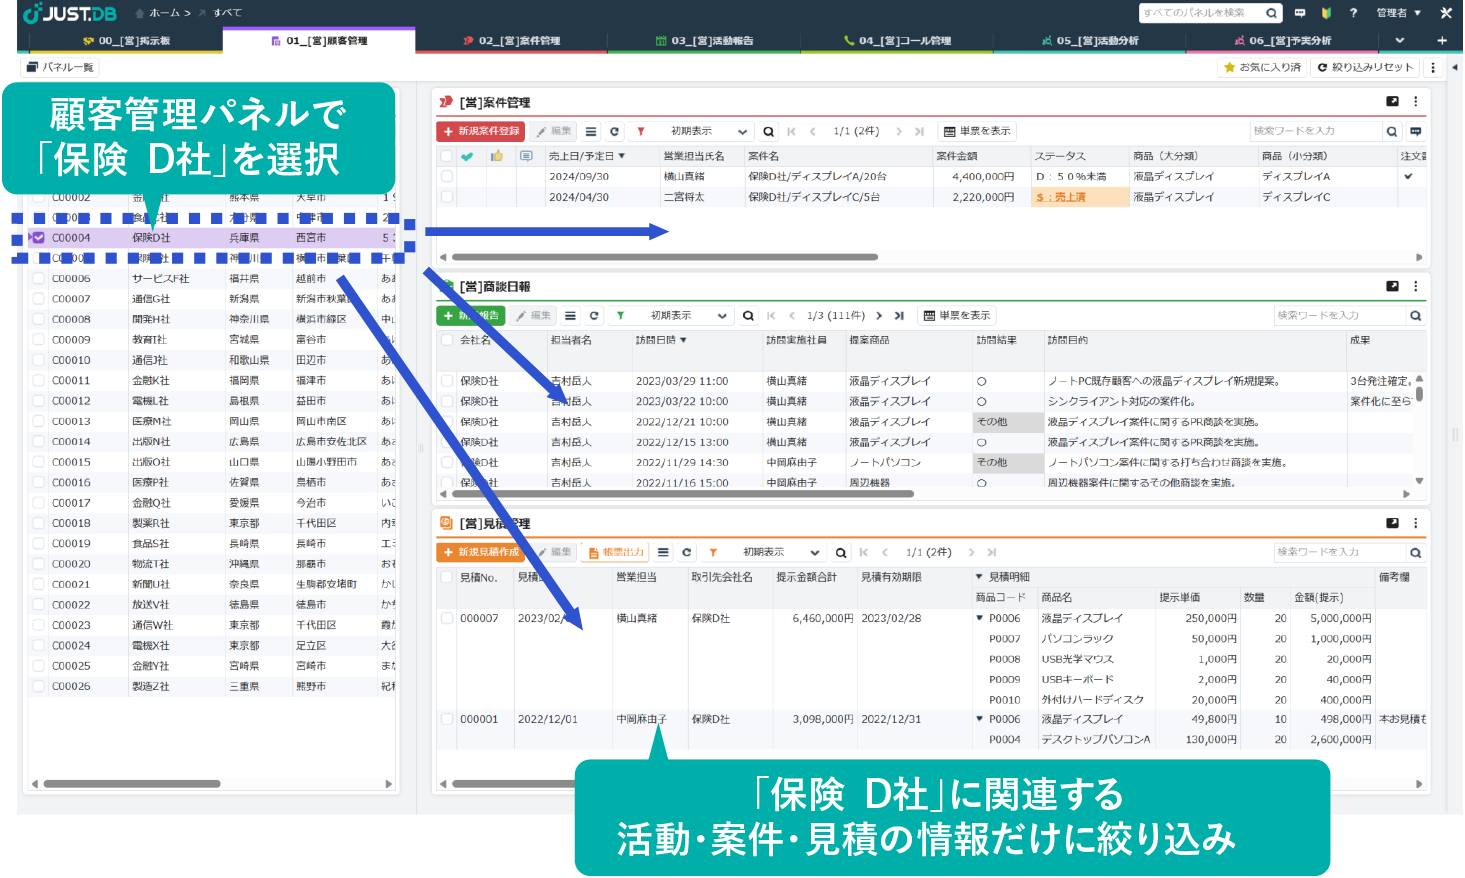This screenshot has width=1465, height=878.
Task: Click the comment icon at 案件管理 toolbar end
Action: [x=1416, y=131]
